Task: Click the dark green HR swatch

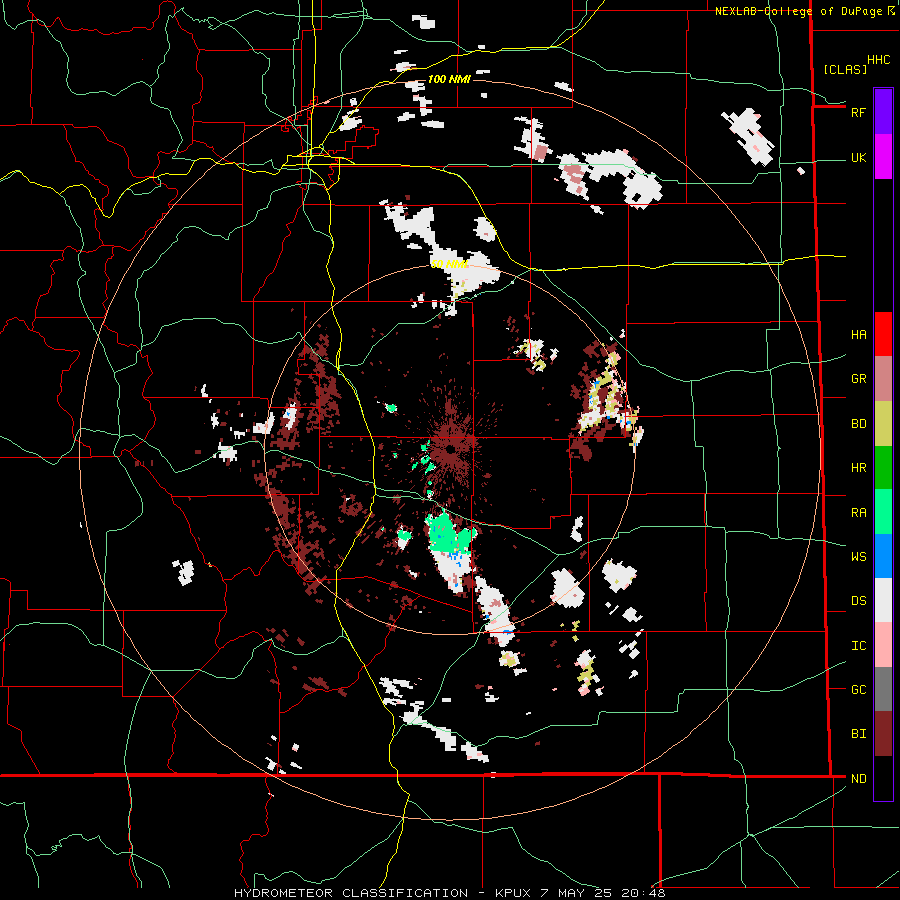Action: [883, 468]
